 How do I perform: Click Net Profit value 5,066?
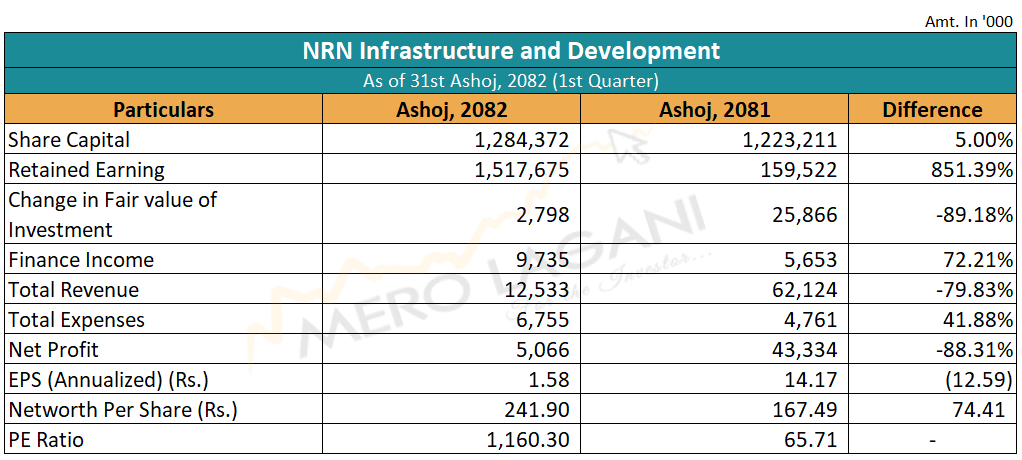pos(543,350)
